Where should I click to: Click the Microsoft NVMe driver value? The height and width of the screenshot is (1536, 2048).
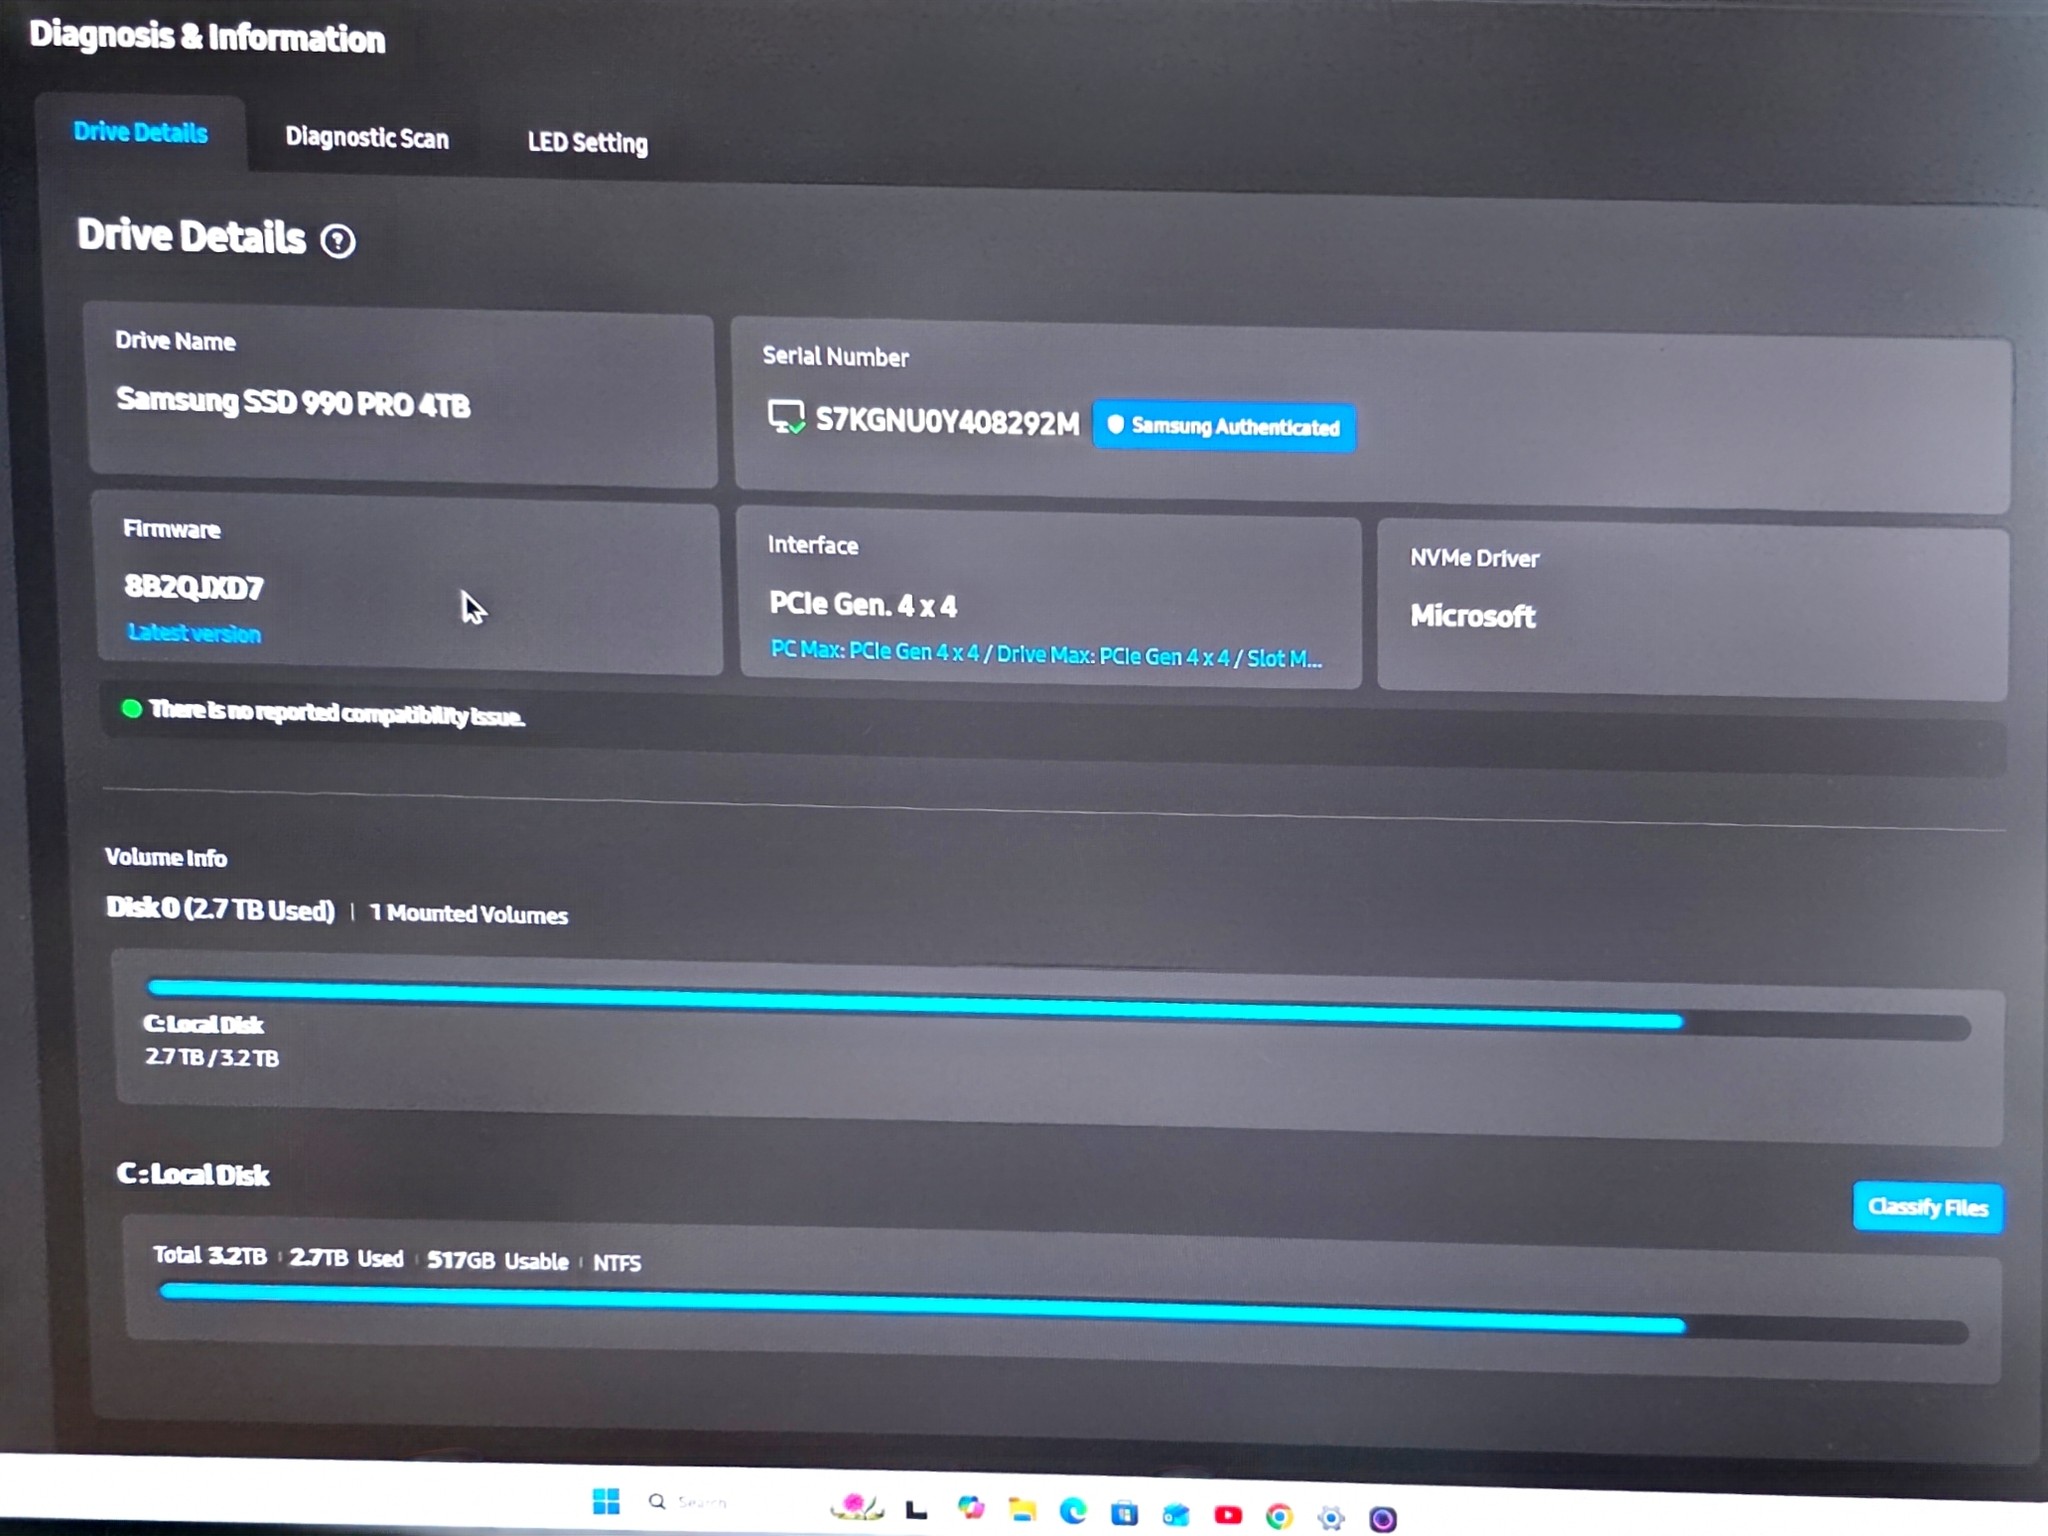[x=1472, y=615]
